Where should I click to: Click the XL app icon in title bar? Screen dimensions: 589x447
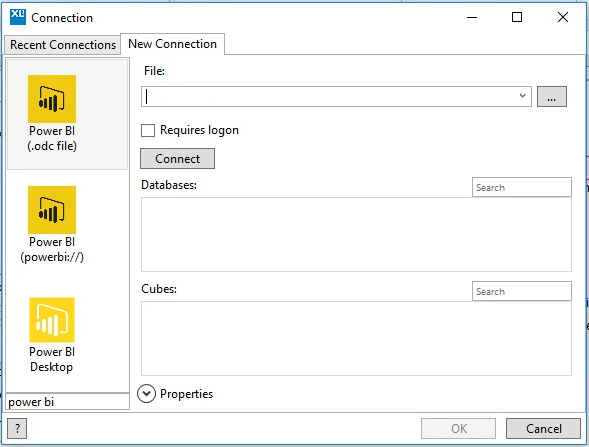tap(18, 17)
